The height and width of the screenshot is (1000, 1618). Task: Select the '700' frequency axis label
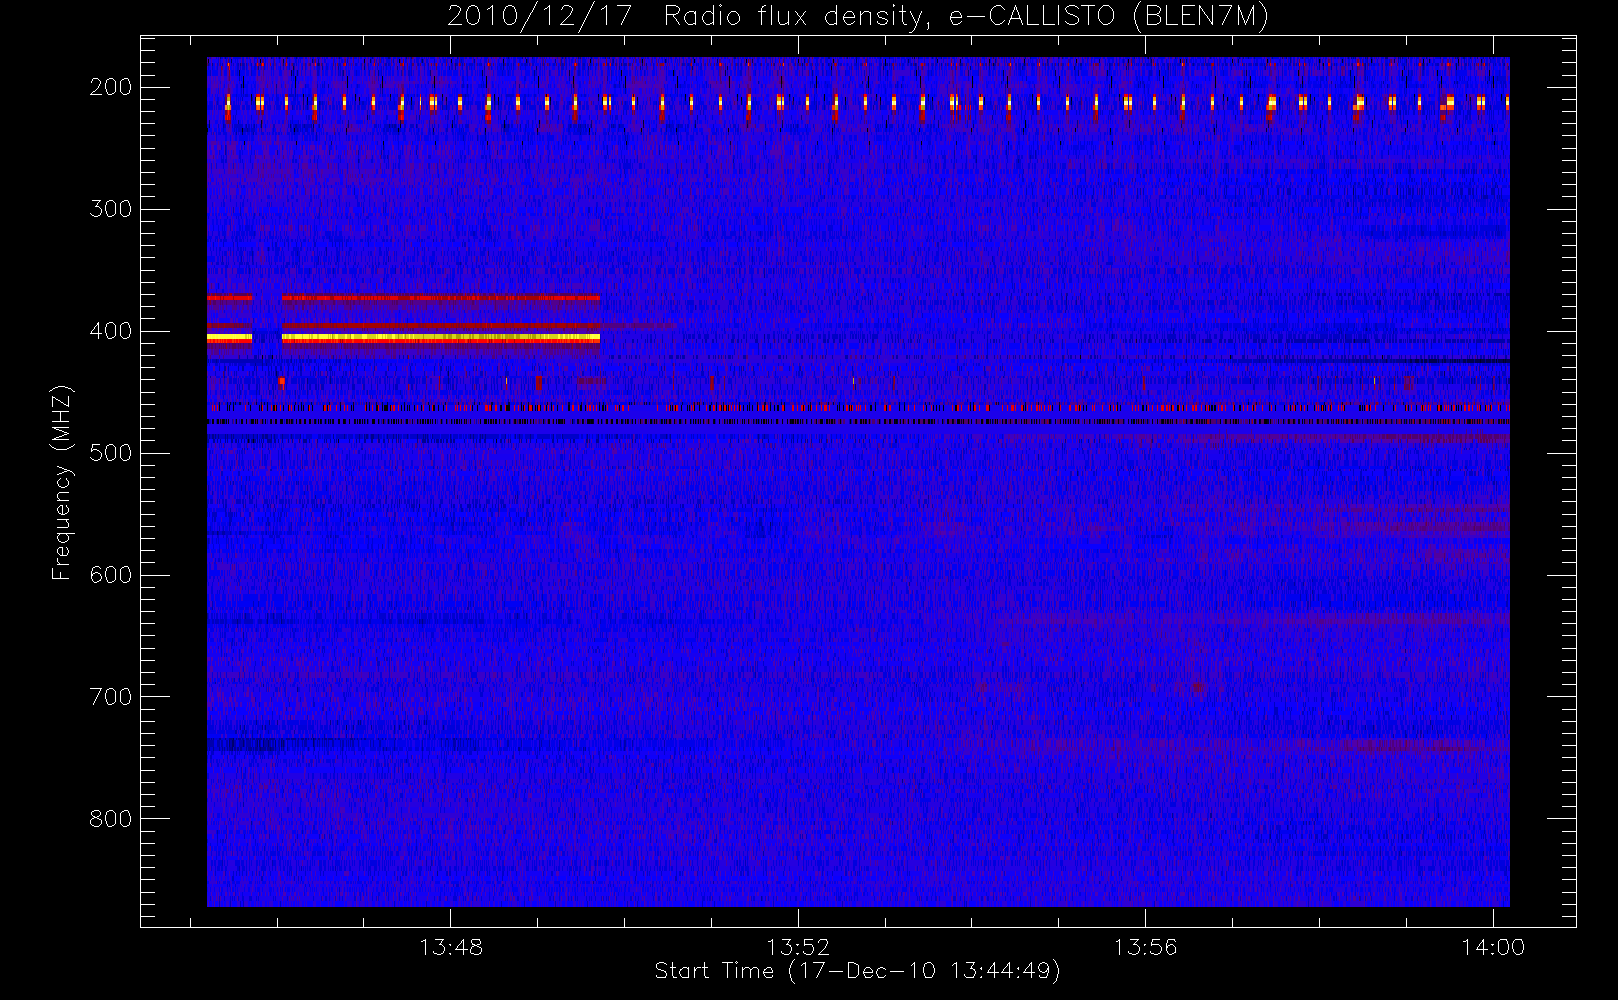(110, 697)
